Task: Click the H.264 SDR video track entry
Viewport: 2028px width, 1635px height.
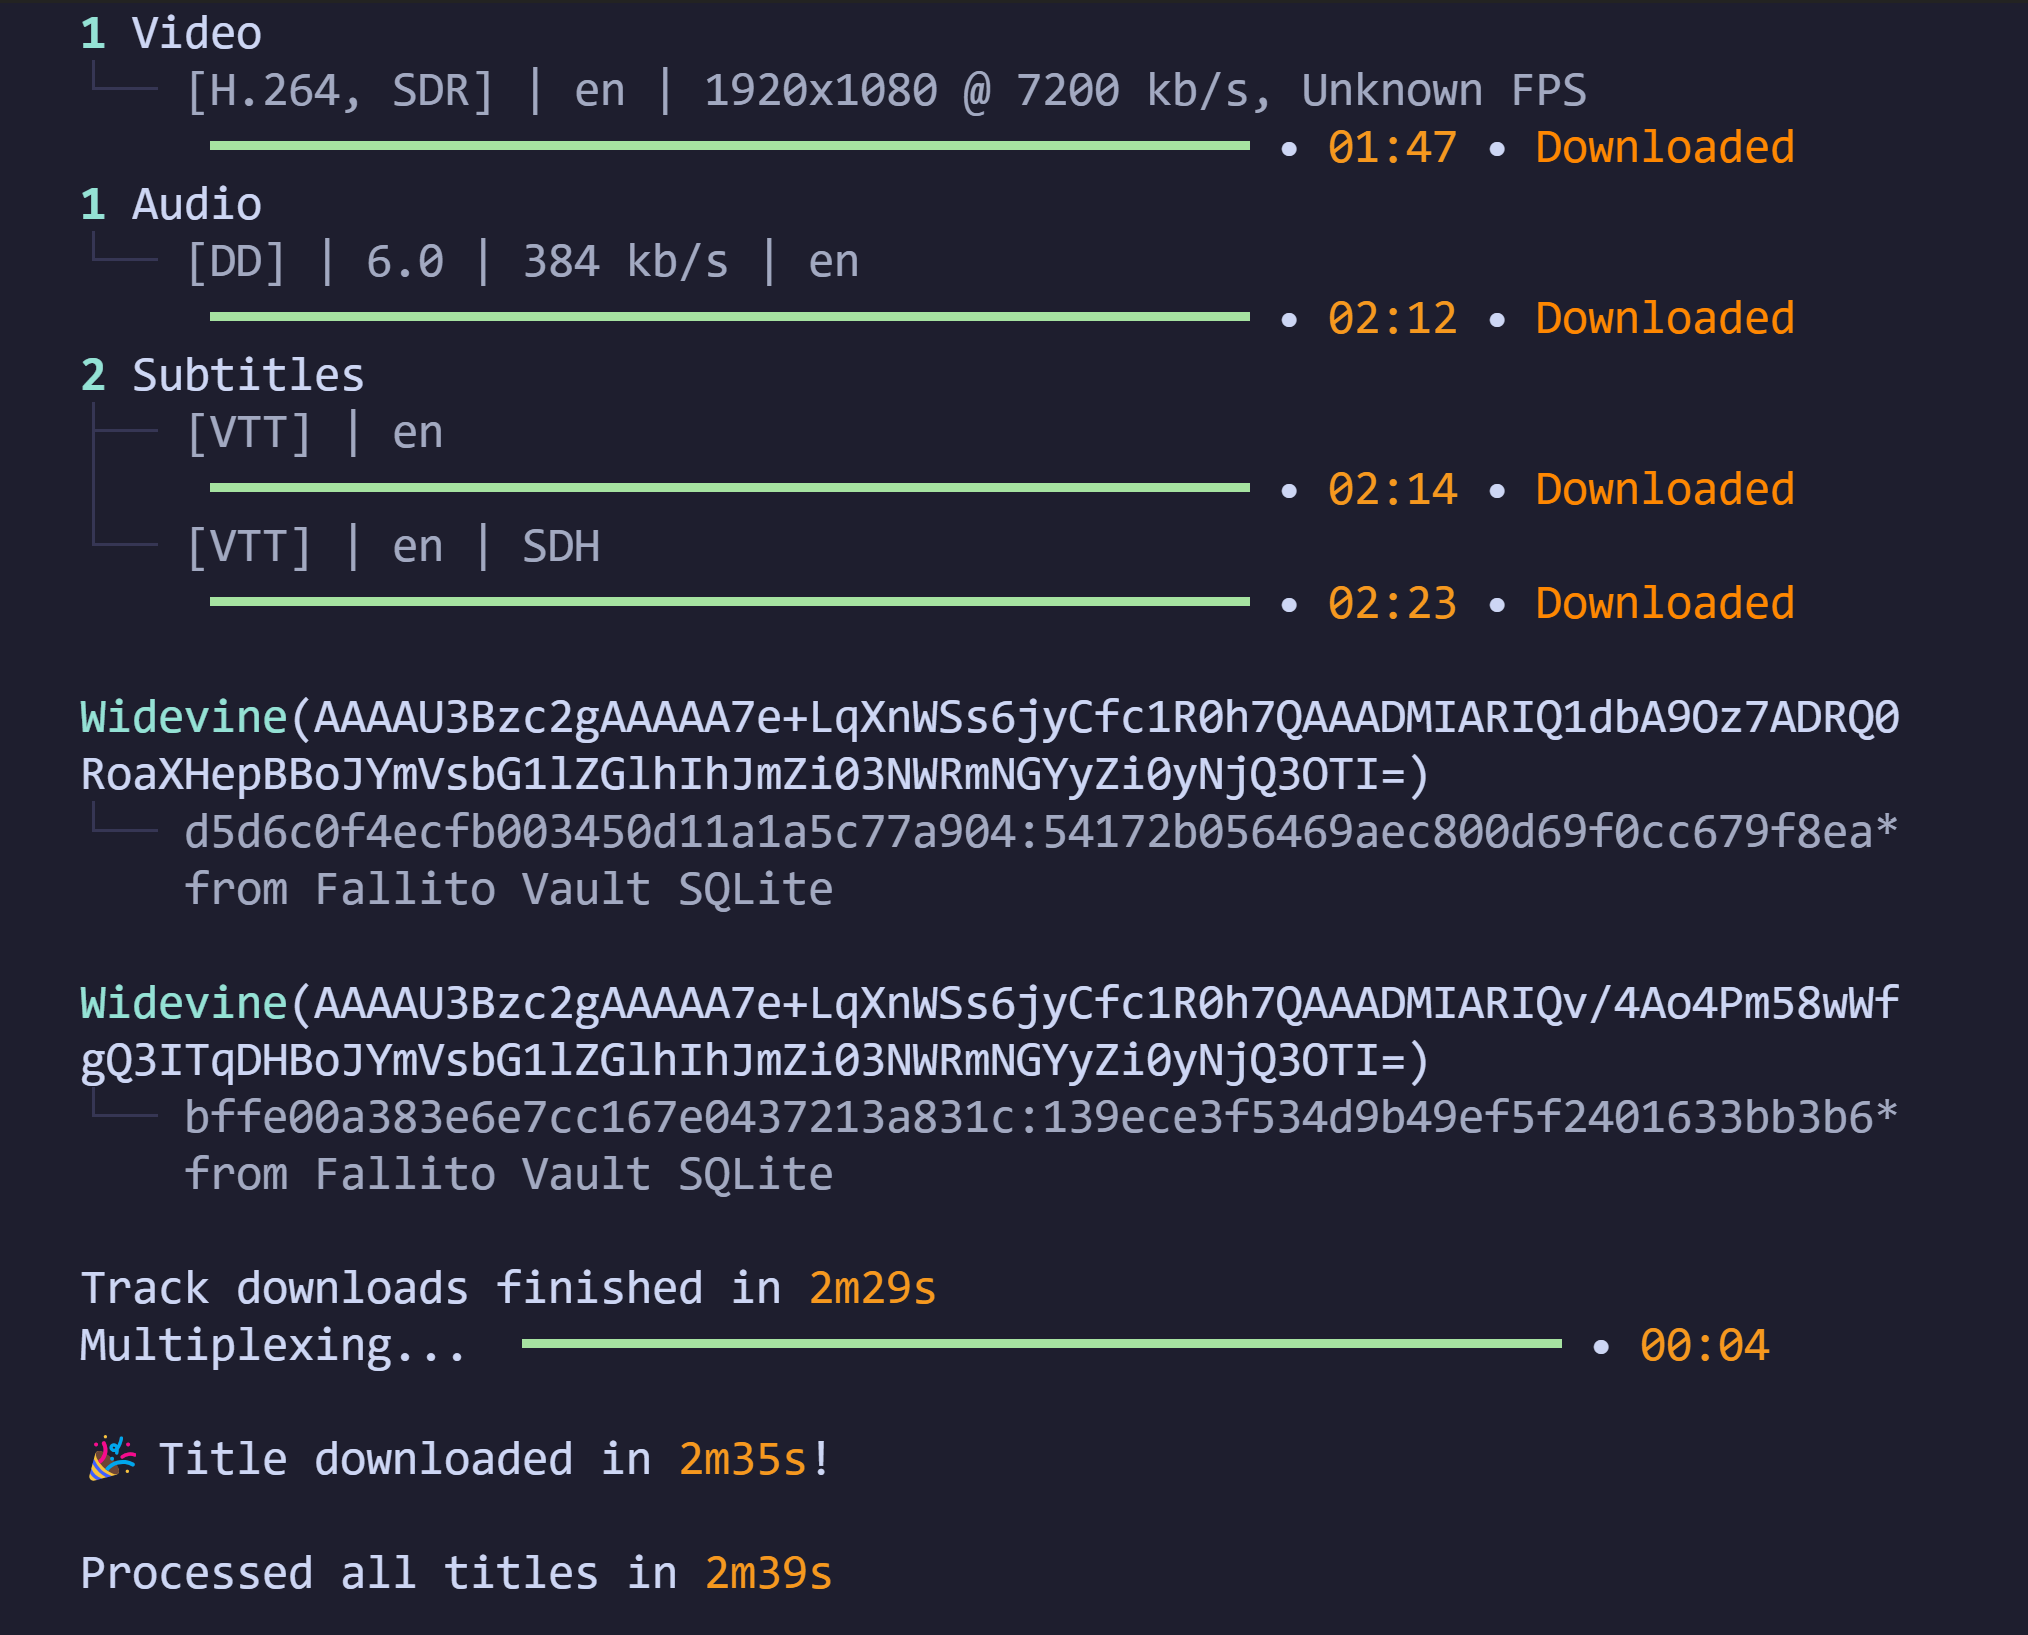Action: [x=885, y=91]
